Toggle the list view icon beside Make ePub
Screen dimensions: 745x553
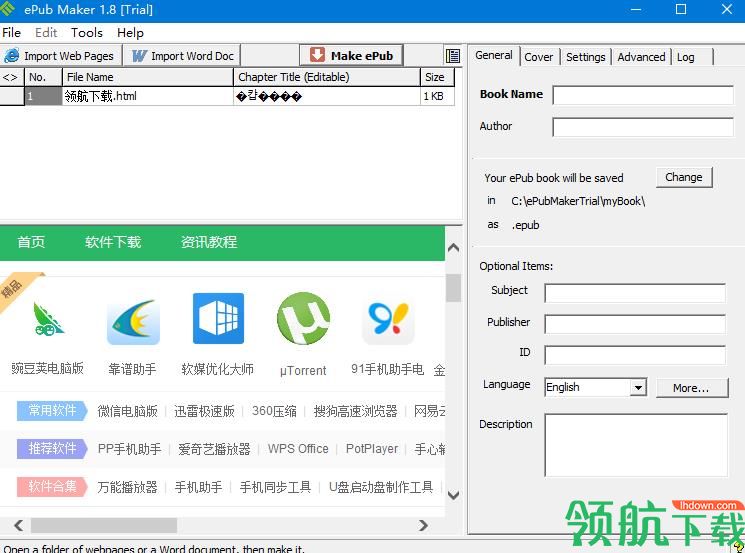(x=452, y=56)
